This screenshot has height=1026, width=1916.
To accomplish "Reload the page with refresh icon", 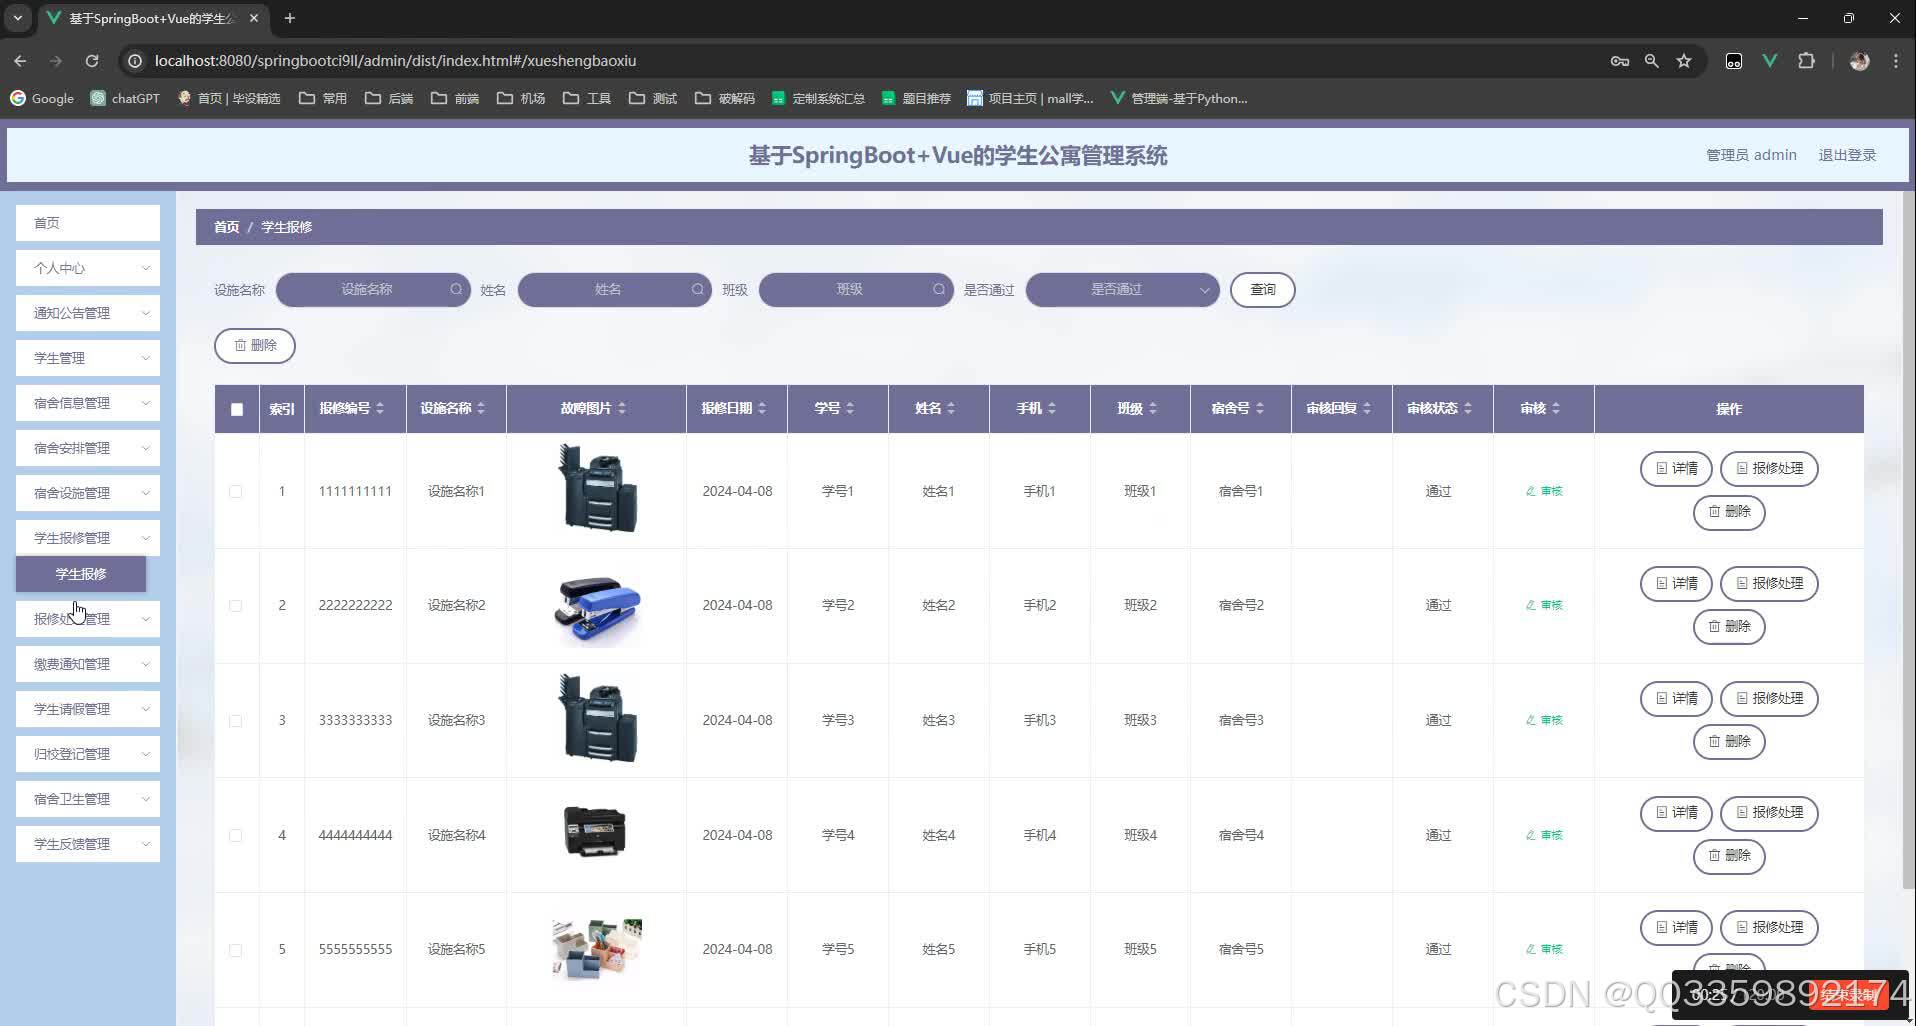I will [x=92, y=61].
